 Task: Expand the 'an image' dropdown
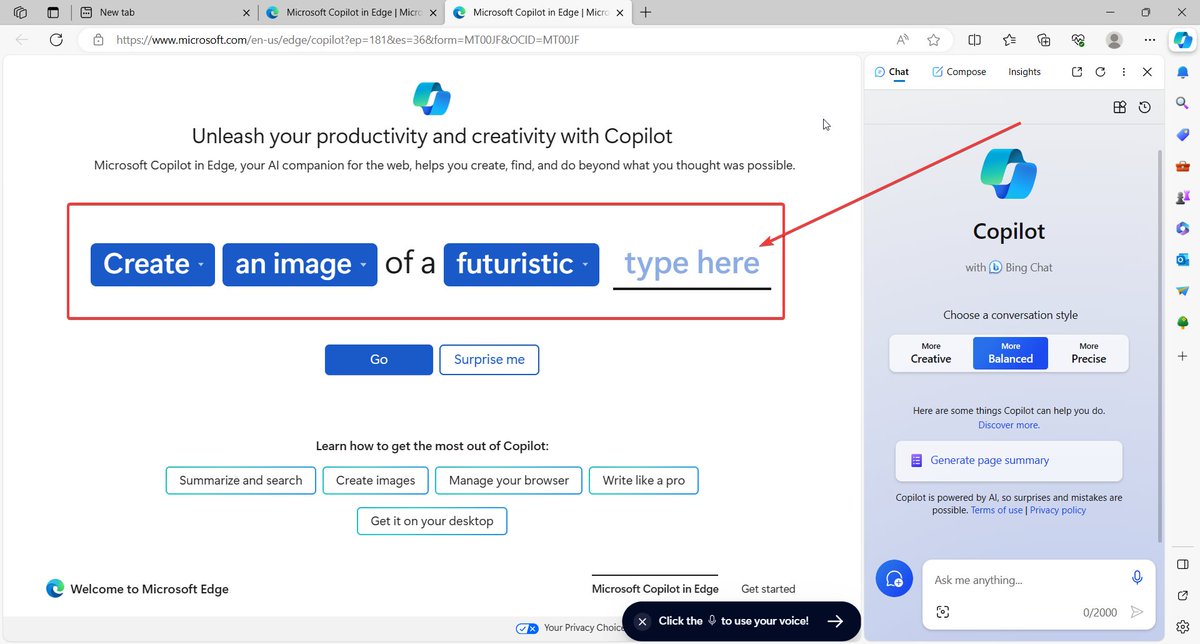point(300,265)
